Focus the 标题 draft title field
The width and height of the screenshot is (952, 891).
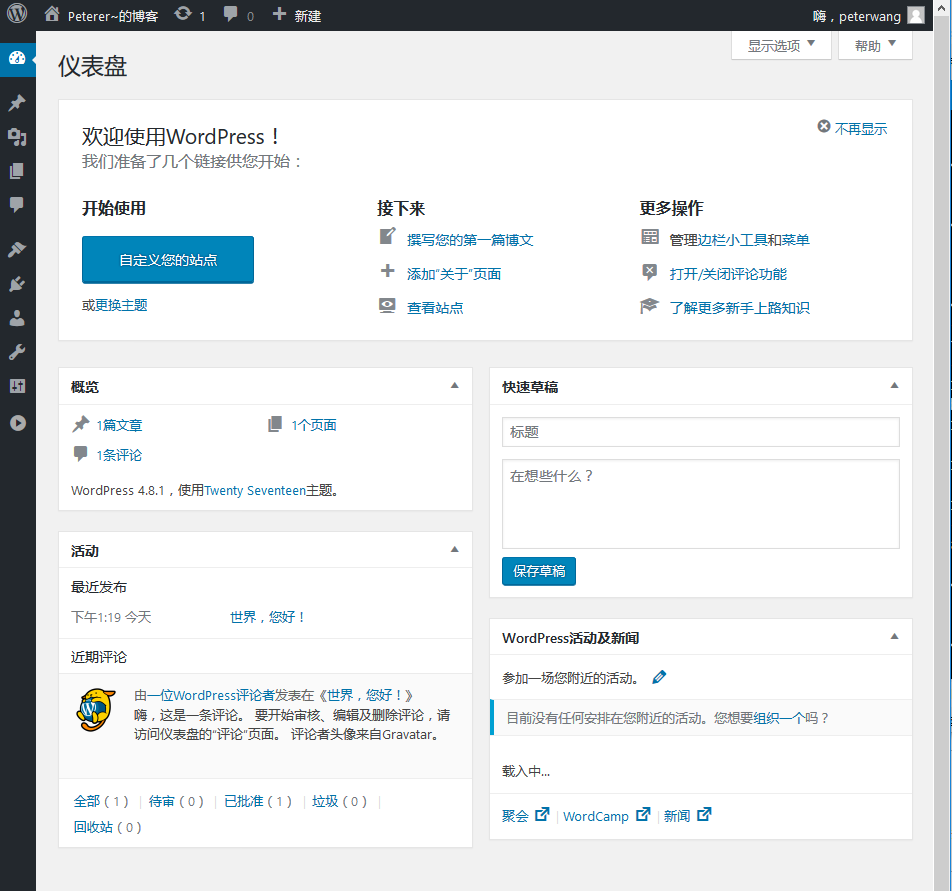point(701,432)
